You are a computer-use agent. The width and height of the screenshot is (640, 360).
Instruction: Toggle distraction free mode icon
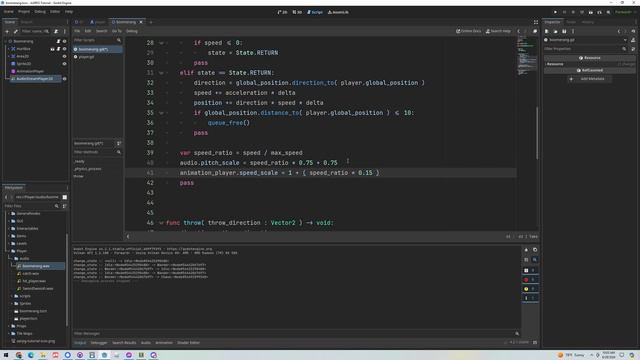pyautogui.click(x=536, y=22)
